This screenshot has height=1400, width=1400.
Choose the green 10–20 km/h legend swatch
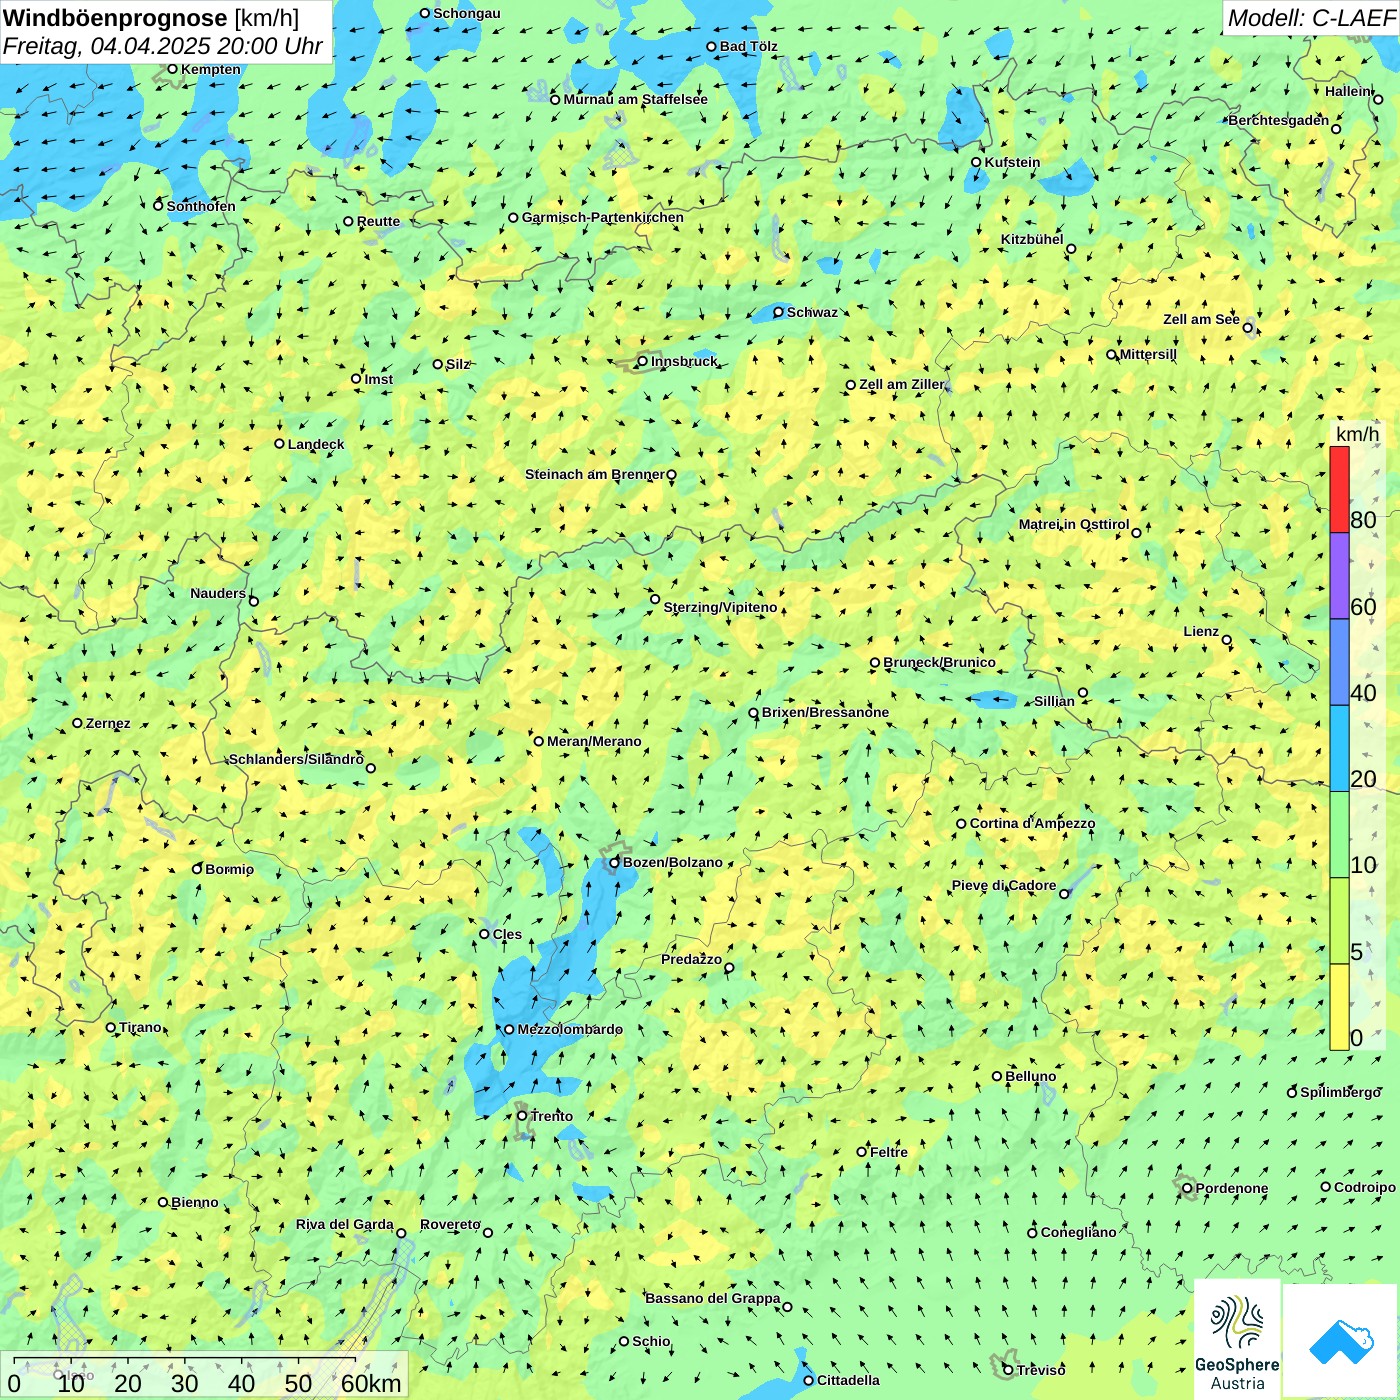click(x=1339, y=835)
